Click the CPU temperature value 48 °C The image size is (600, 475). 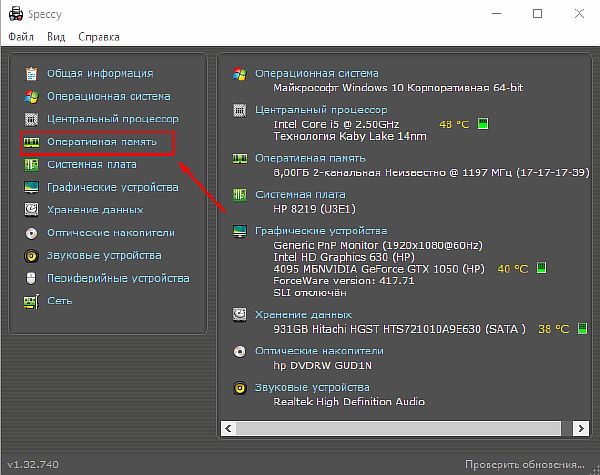click(454, 124)
